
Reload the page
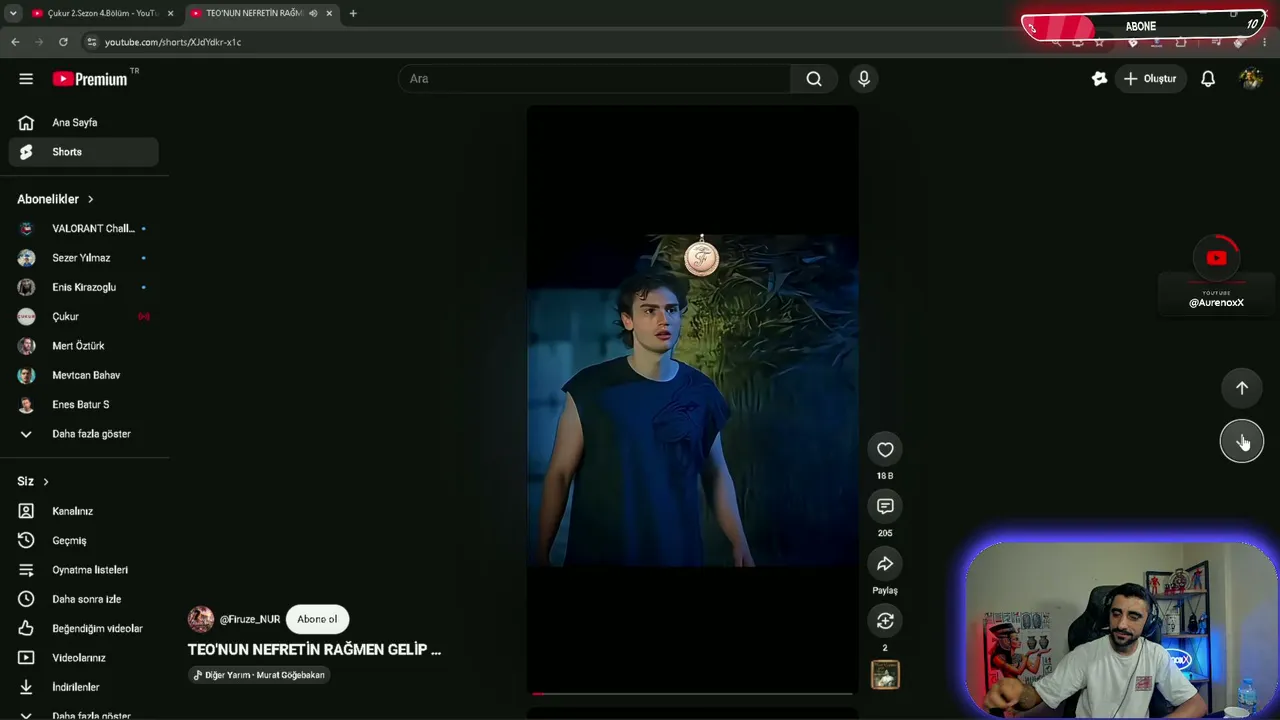(x=63, y=42)
